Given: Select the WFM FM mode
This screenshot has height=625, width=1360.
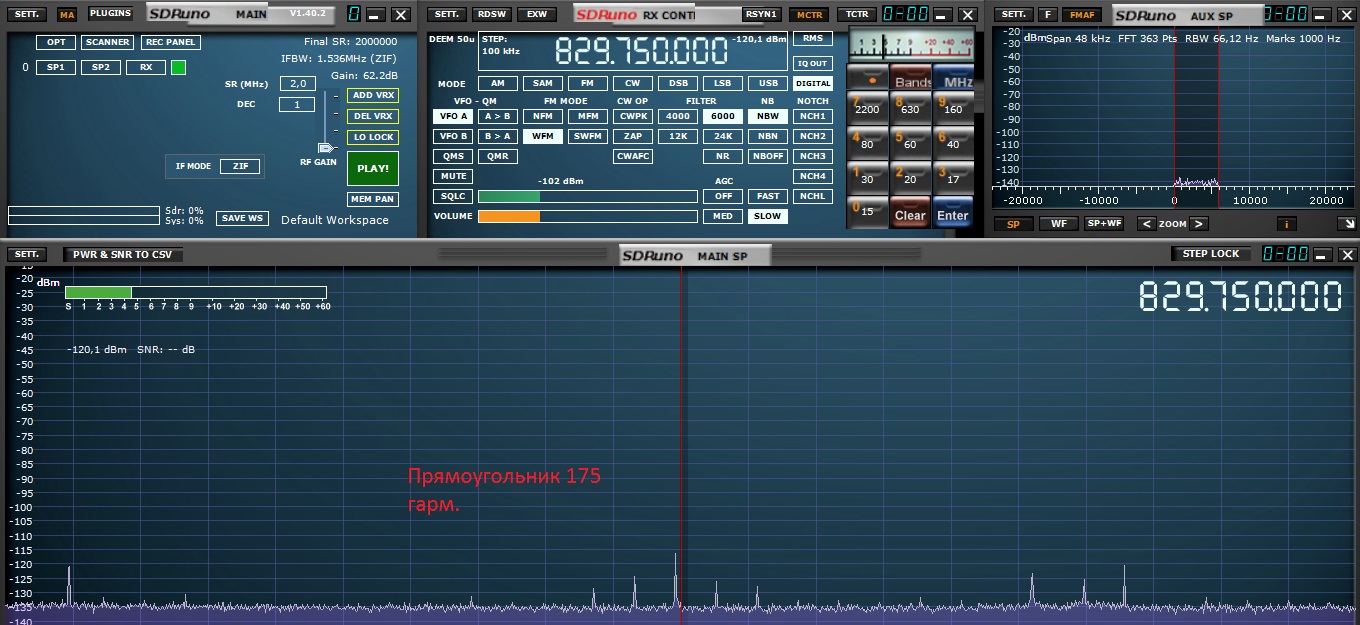Looking at the screenshot, I should tap(542, 136).
